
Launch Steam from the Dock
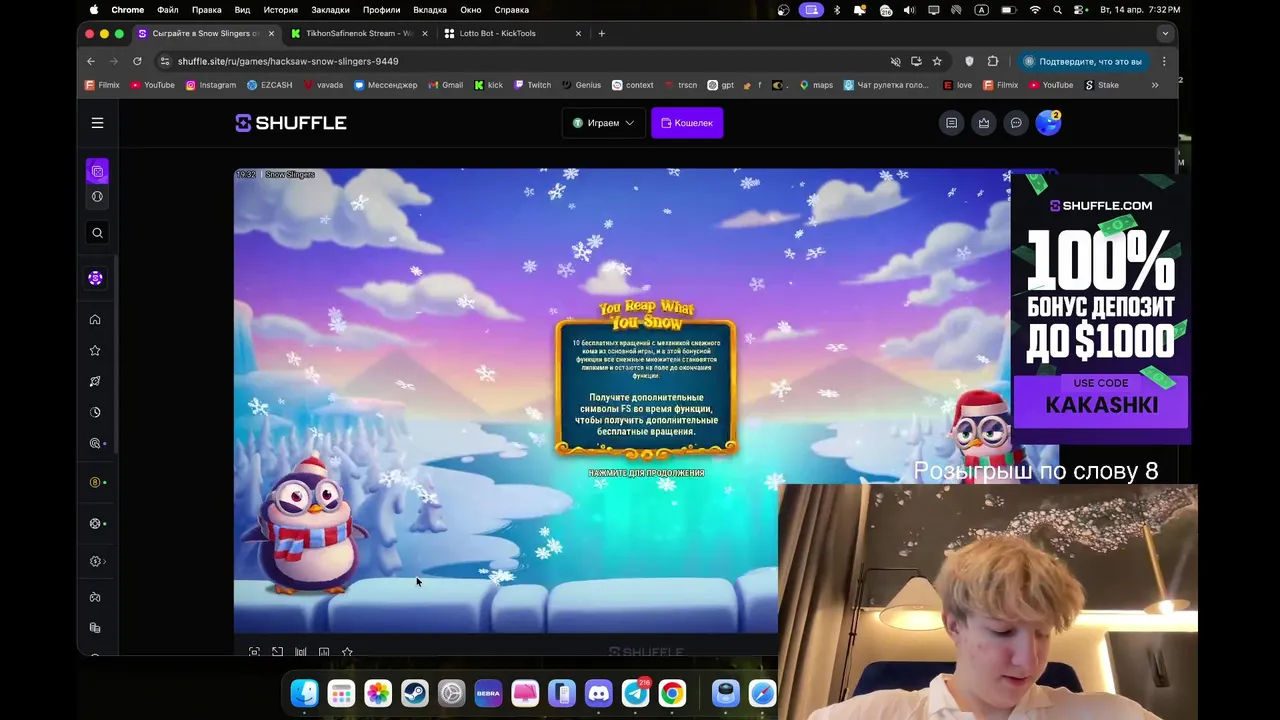coord(415,693)
